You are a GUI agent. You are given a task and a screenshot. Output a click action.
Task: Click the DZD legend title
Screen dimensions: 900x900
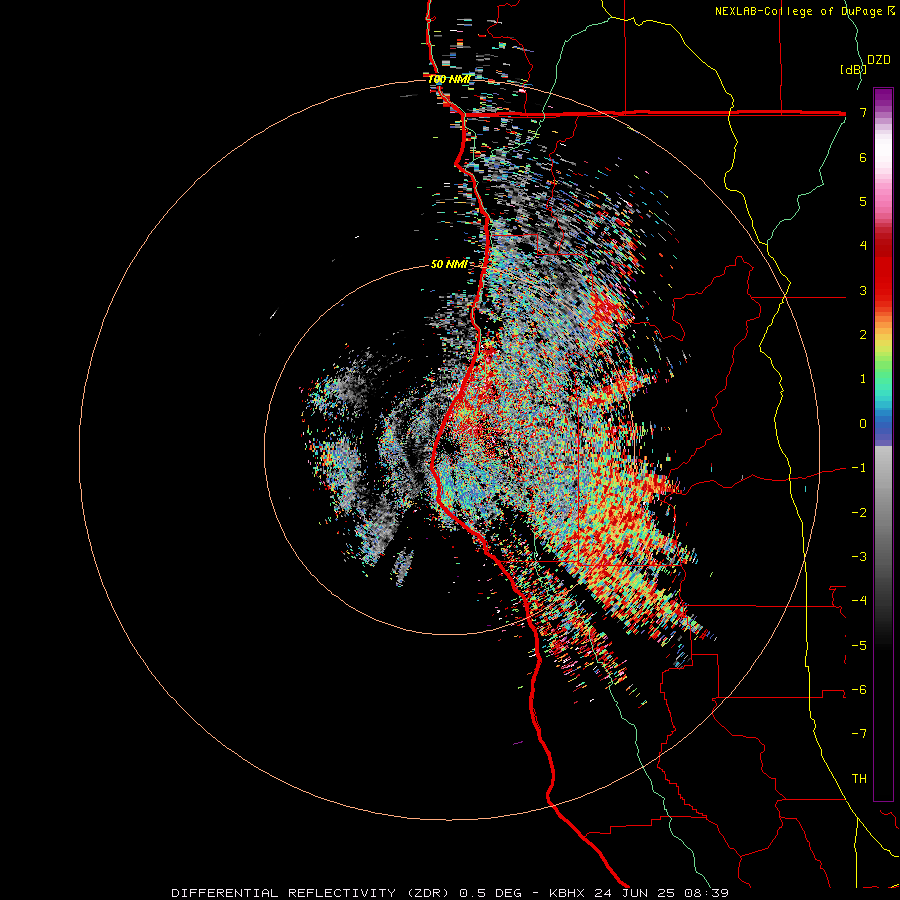coord(879,60)
